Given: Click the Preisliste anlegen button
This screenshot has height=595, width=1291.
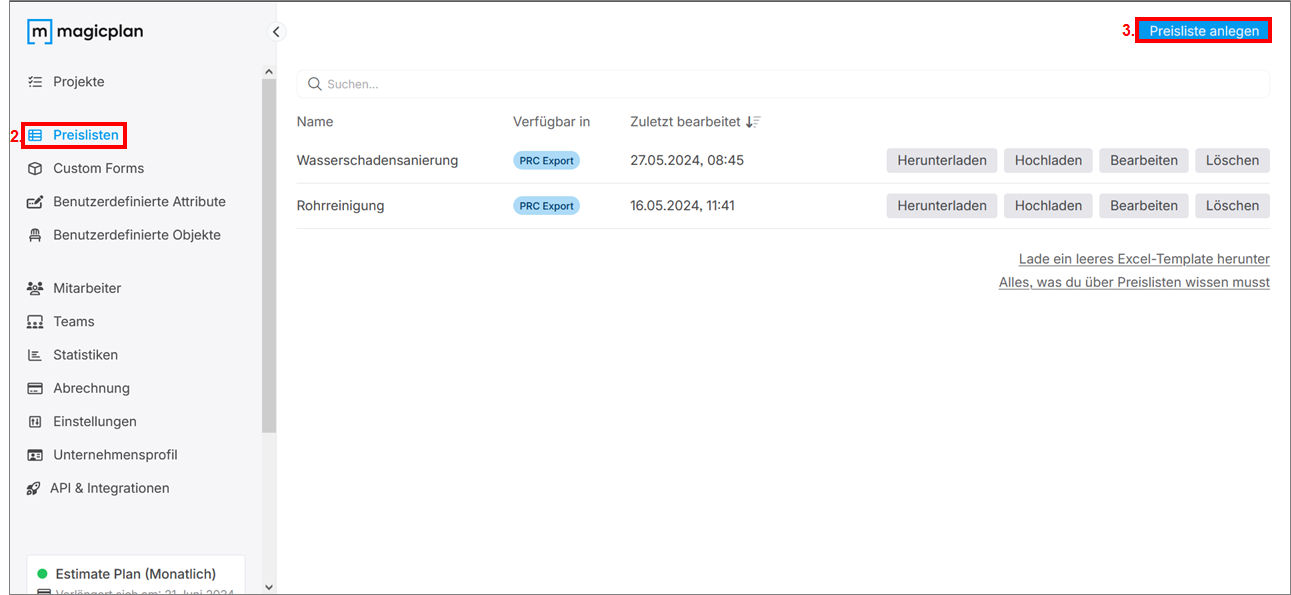Looking at the screenshot, I should (1203, 31).
